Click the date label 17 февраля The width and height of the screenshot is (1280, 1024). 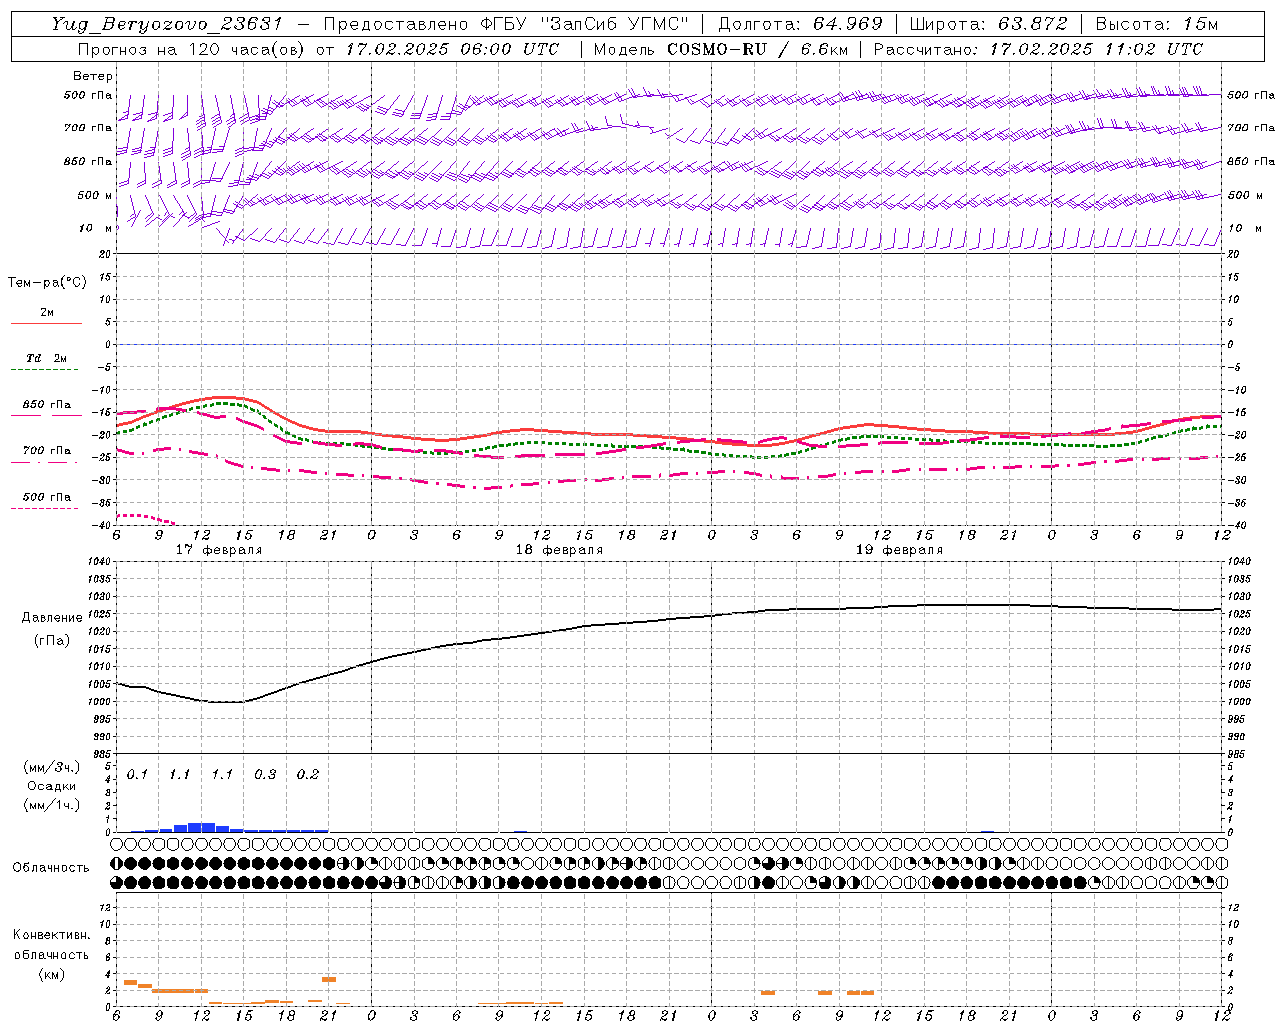(219, 550)
